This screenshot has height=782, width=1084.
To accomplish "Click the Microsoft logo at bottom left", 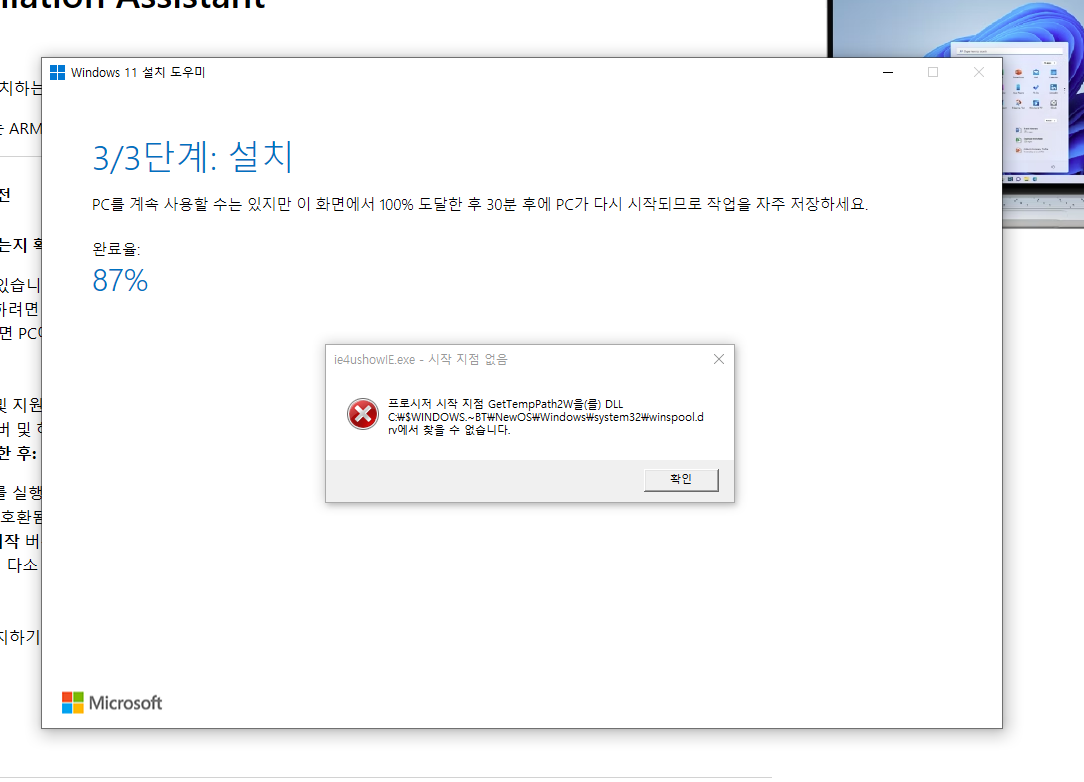I will click(112, 702).
